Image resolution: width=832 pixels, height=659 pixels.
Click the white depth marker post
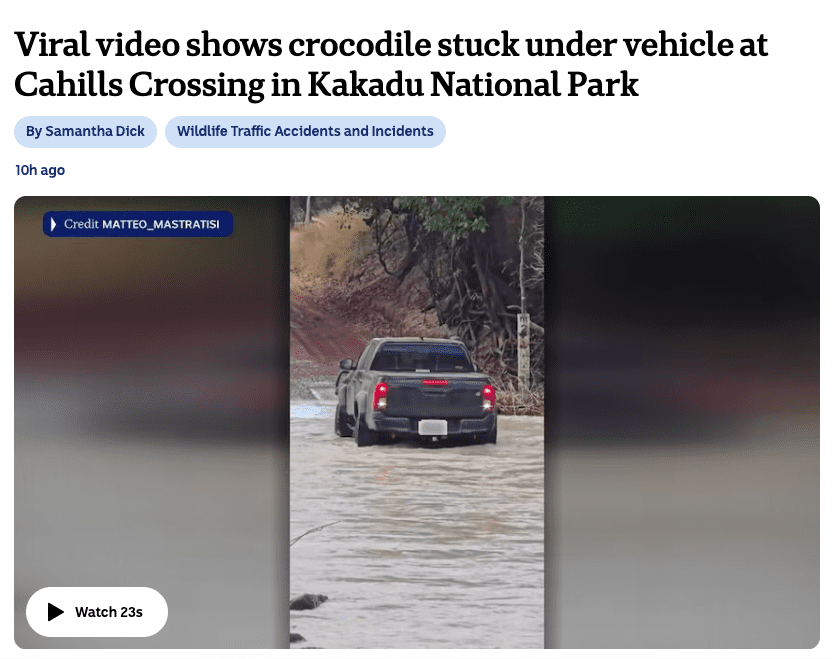523,350
